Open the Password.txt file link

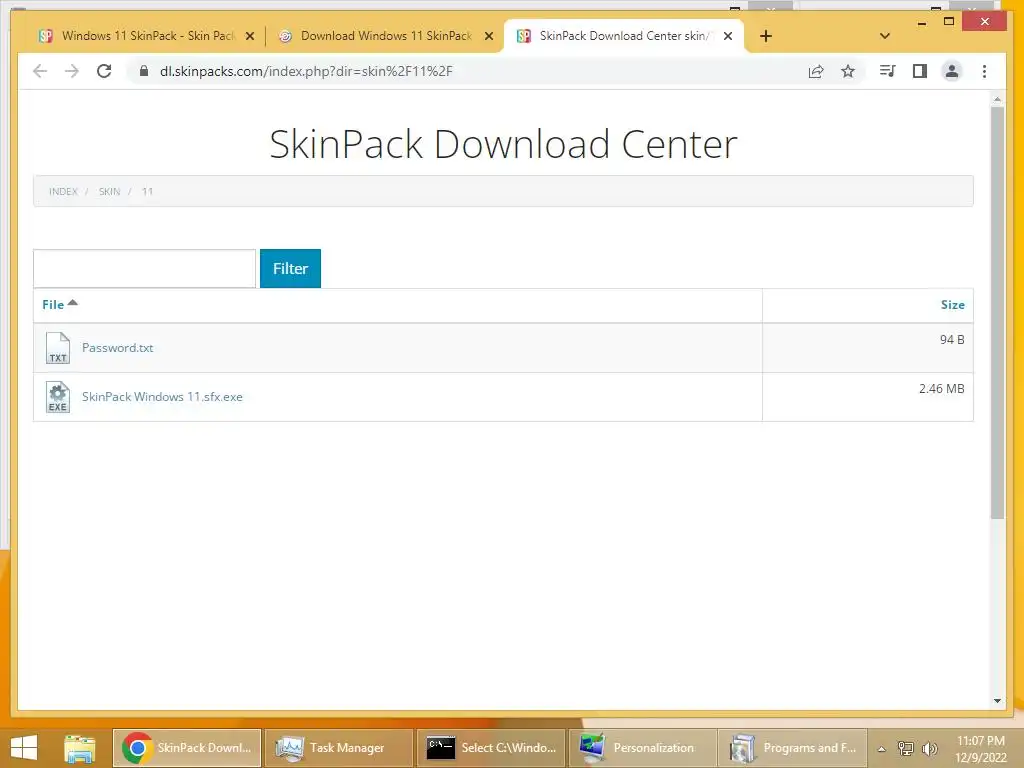pos(118,347)
